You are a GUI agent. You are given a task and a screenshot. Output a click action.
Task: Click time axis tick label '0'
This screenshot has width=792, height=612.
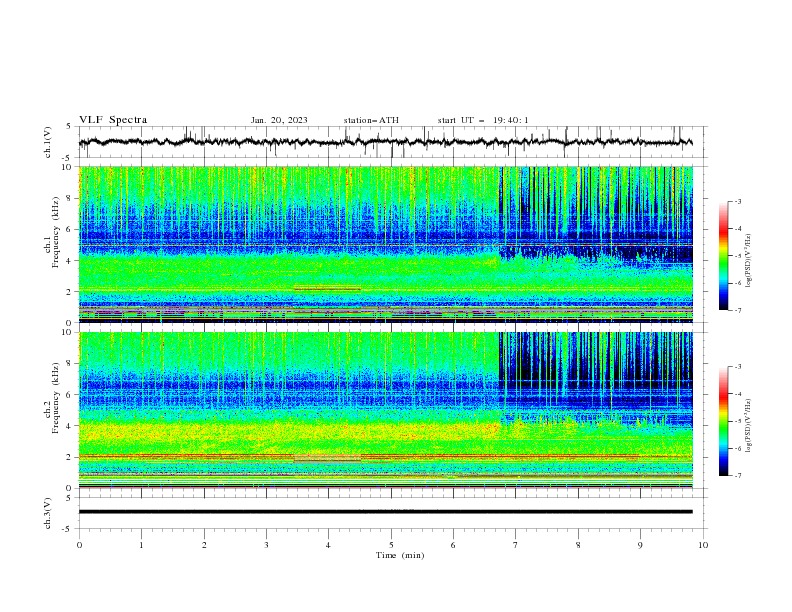point(79,545)
